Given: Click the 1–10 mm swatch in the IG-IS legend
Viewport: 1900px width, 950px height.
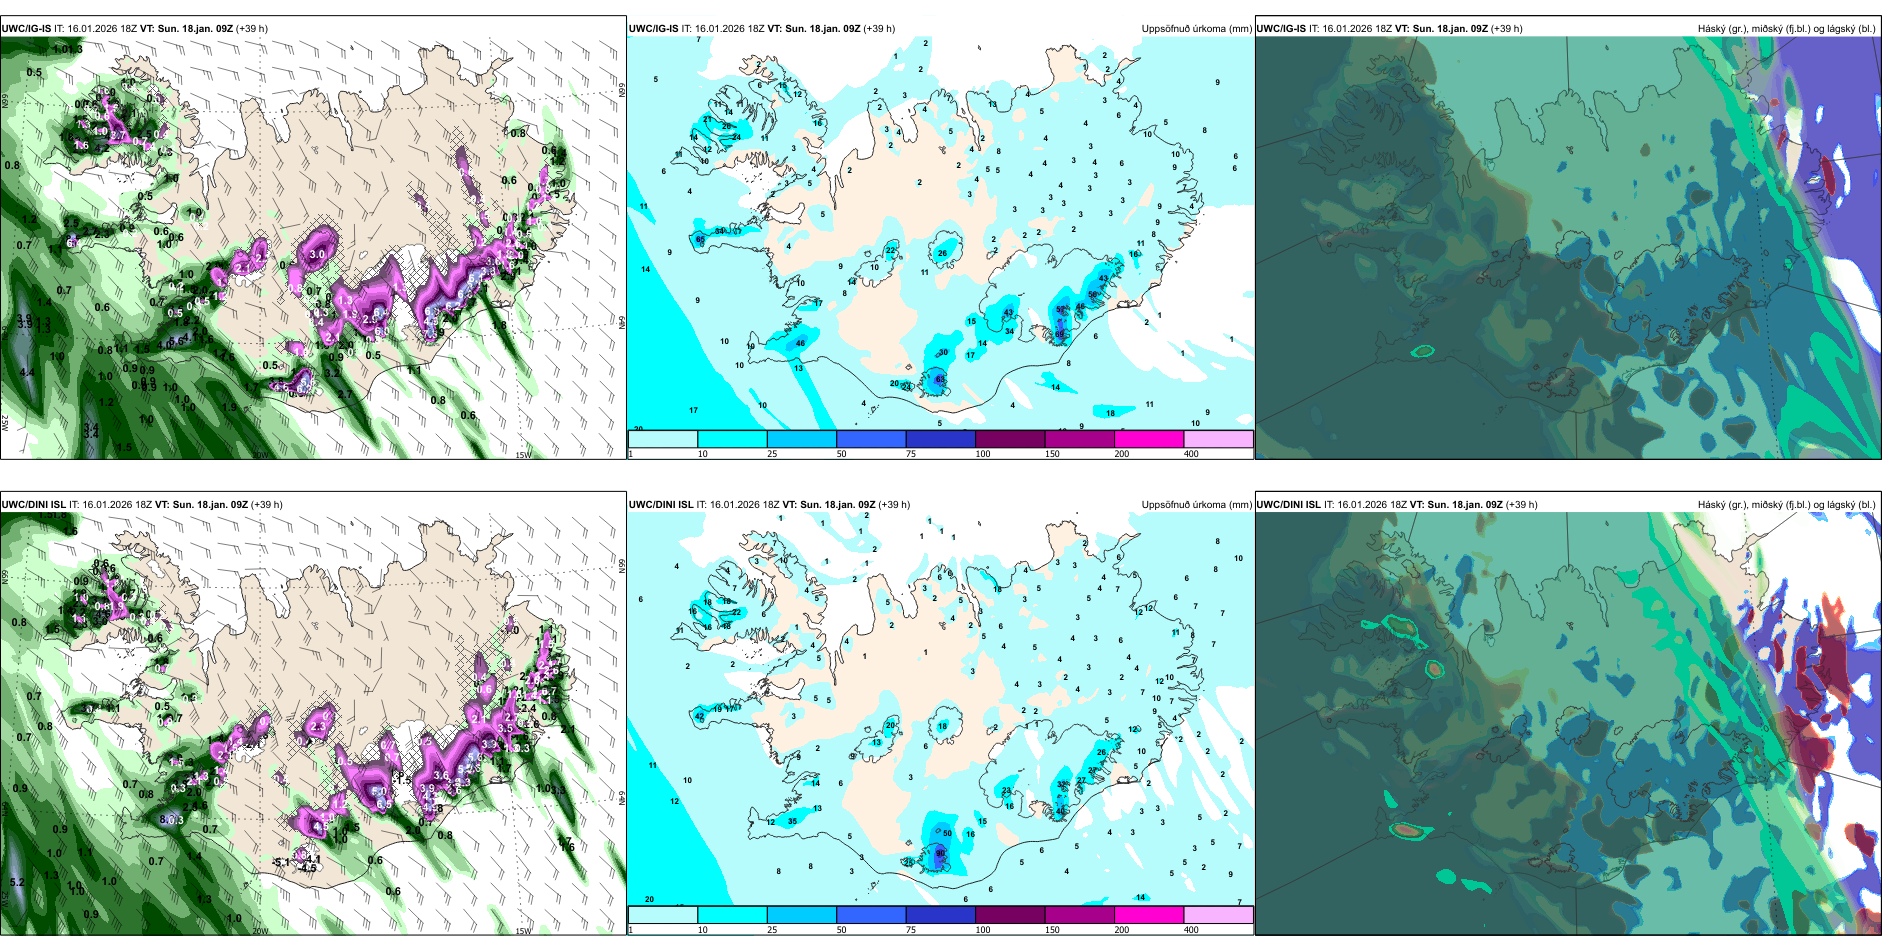Looking at the screenshot, I should point(663,439).
